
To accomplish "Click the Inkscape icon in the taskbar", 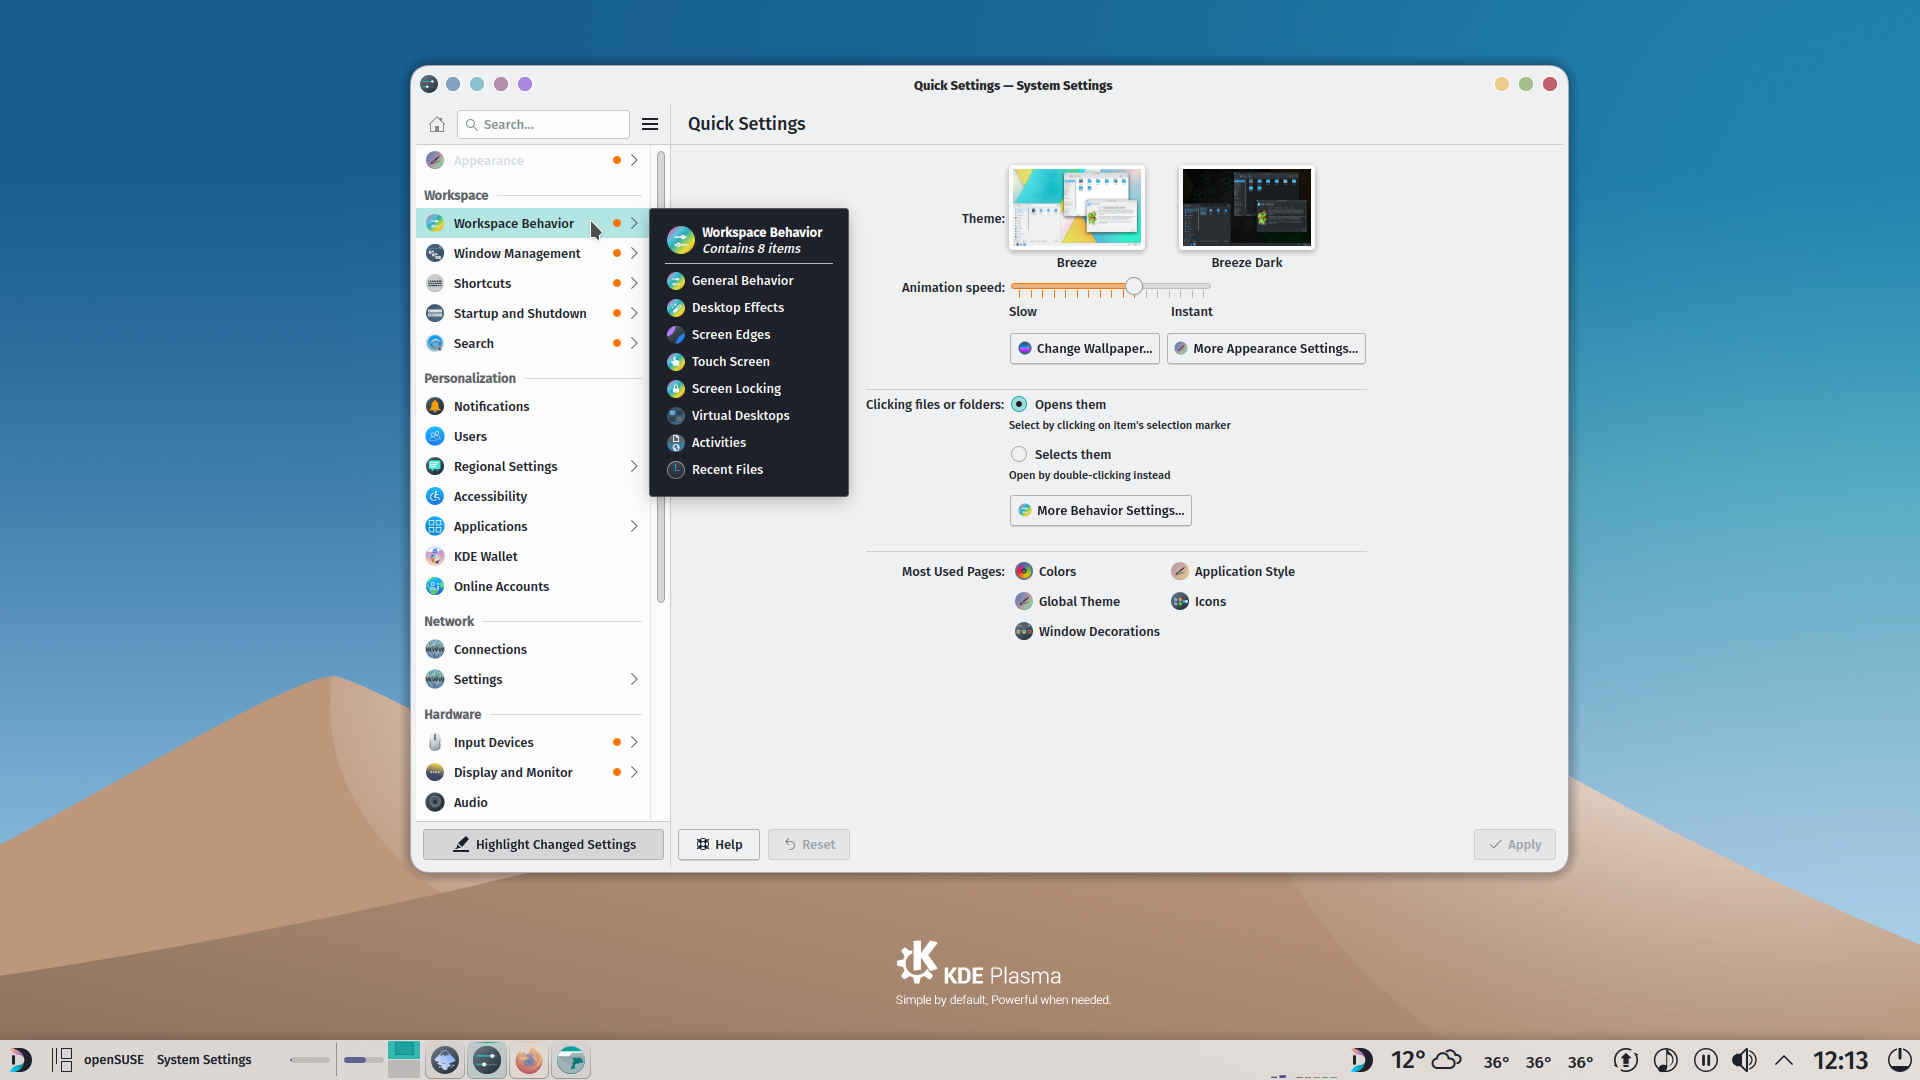I will (x=445, y=1060).
